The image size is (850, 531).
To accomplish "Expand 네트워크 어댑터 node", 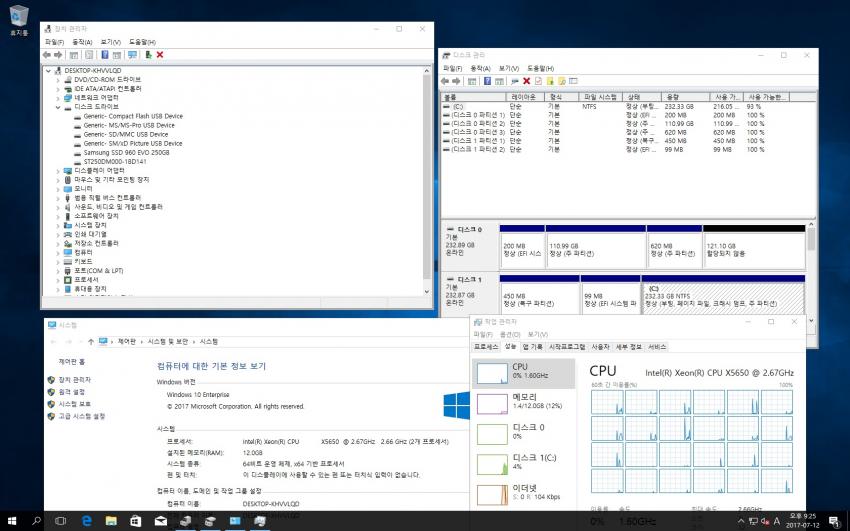I will click(x=58, y=98).
